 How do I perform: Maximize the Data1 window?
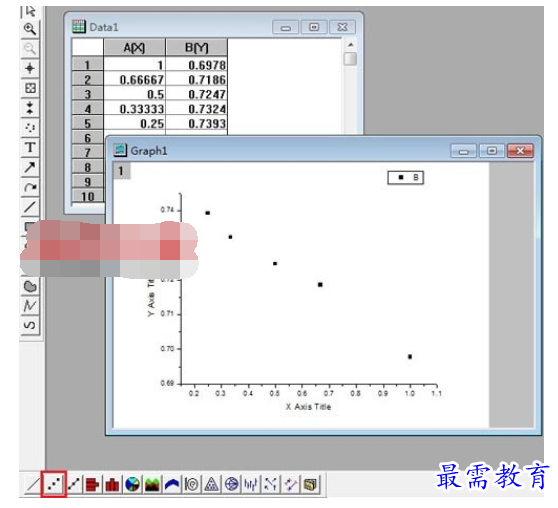tap(314, 27)
